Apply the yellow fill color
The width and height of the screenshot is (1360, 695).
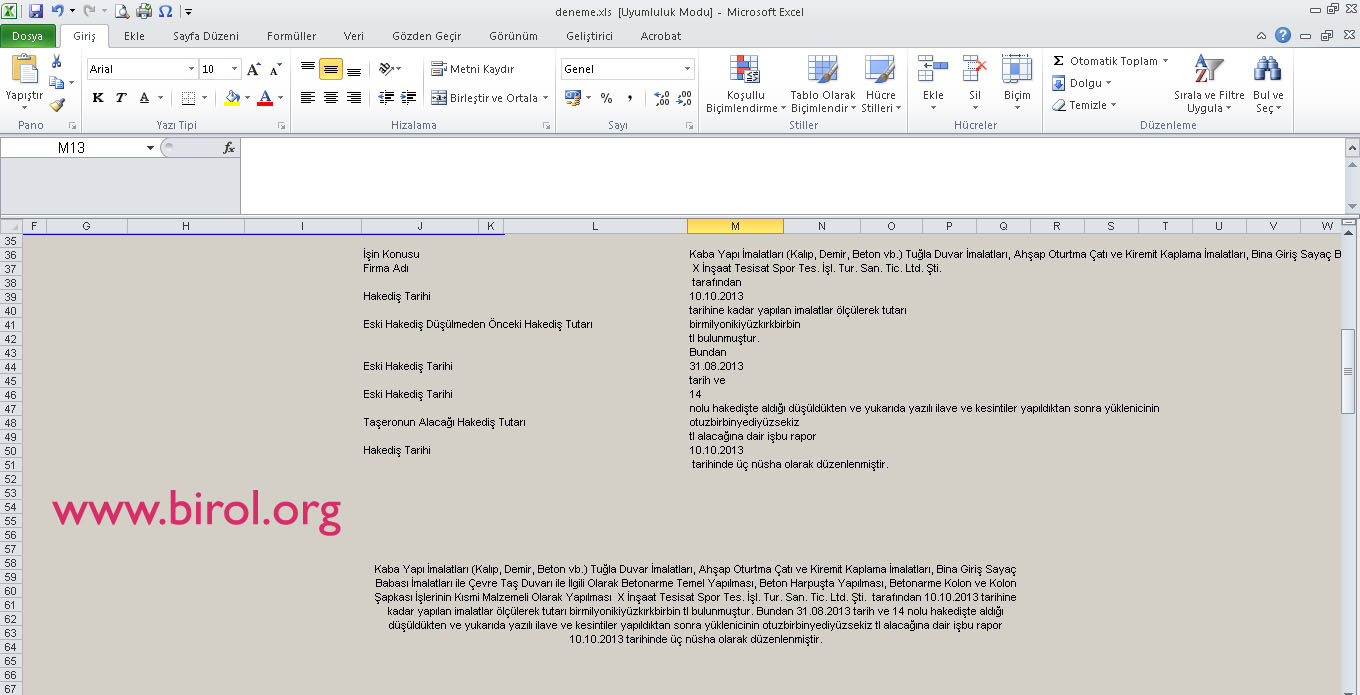pyautogui.click(x=232, y=98)
